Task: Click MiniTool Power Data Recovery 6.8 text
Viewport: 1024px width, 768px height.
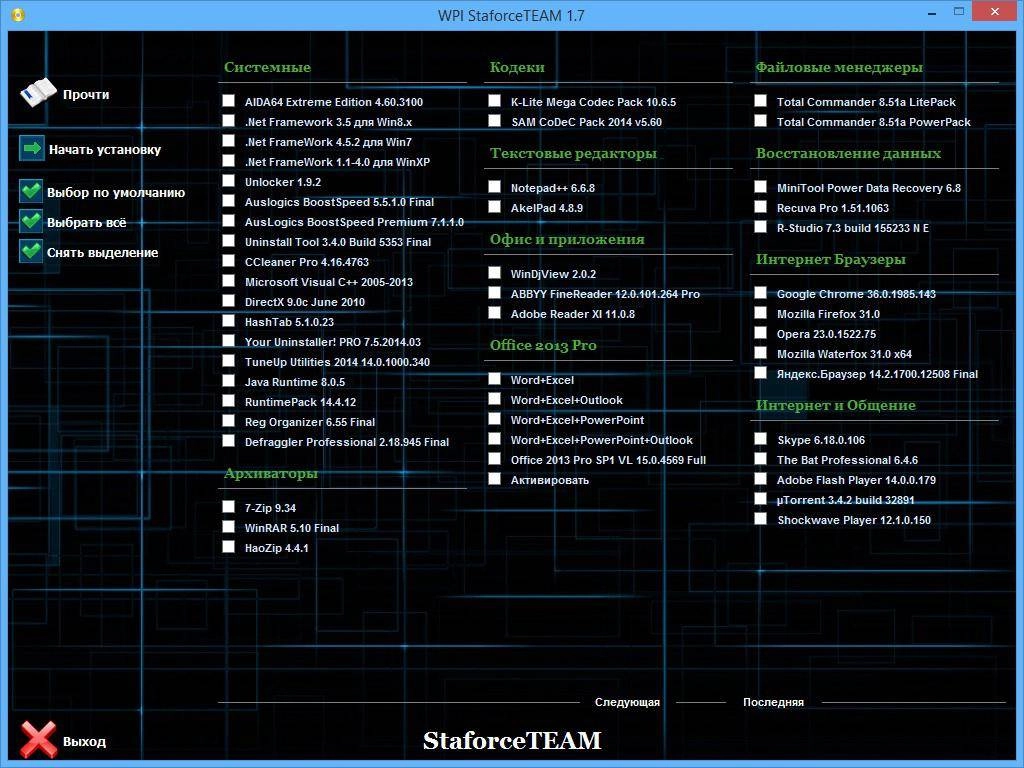Action: (869, 188)
